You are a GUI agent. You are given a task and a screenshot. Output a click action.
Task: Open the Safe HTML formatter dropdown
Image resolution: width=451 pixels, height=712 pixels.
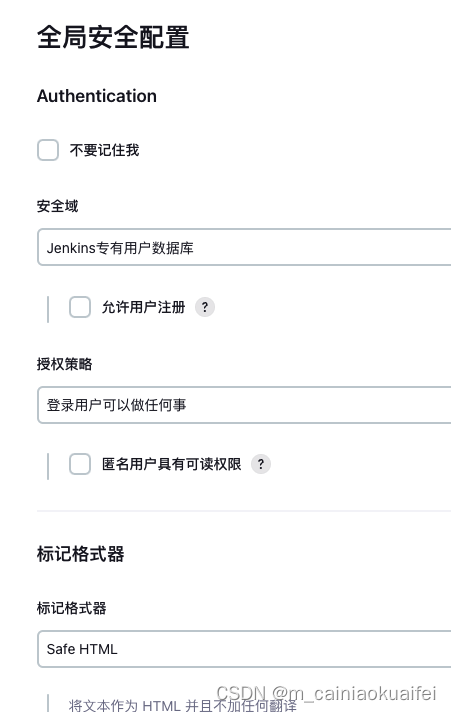click(244, 649)
